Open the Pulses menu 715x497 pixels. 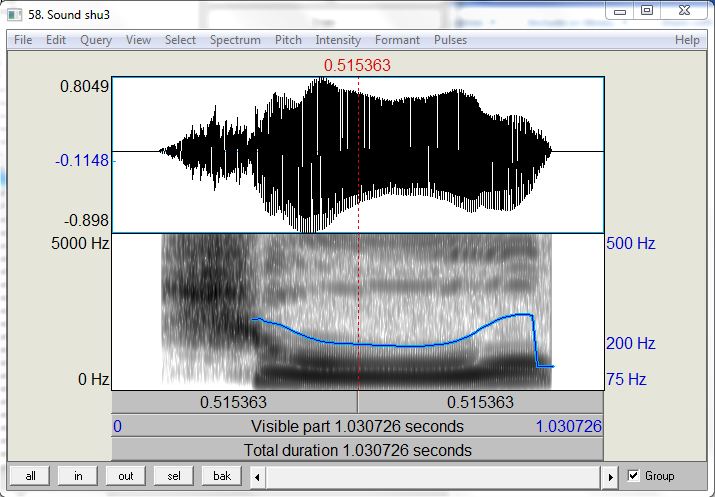click(450, 40)
